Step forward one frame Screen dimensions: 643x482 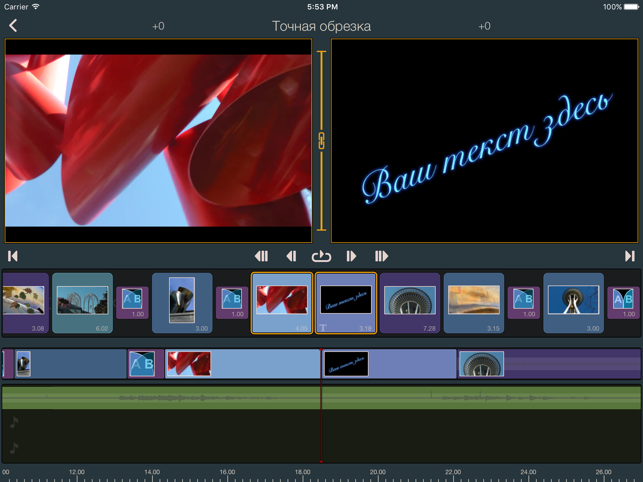click(351, 257)
